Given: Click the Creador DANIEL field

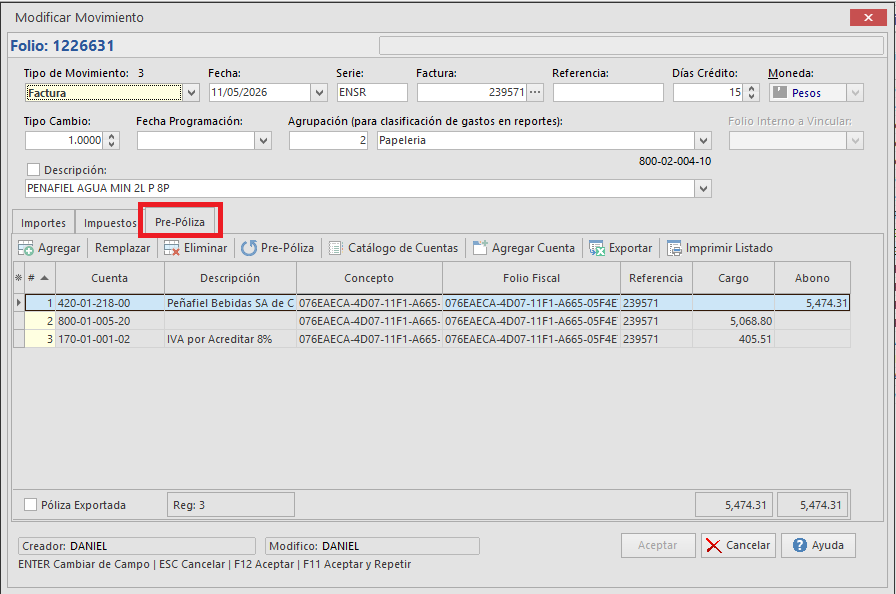Looking at the screenshot, I should click(137, 546).
